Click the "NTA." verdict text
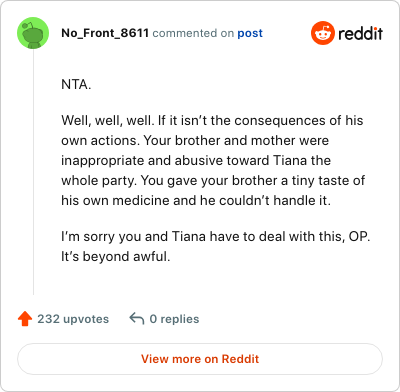The image size is (400, 392). pyautogui.click(x=76, y=85)
